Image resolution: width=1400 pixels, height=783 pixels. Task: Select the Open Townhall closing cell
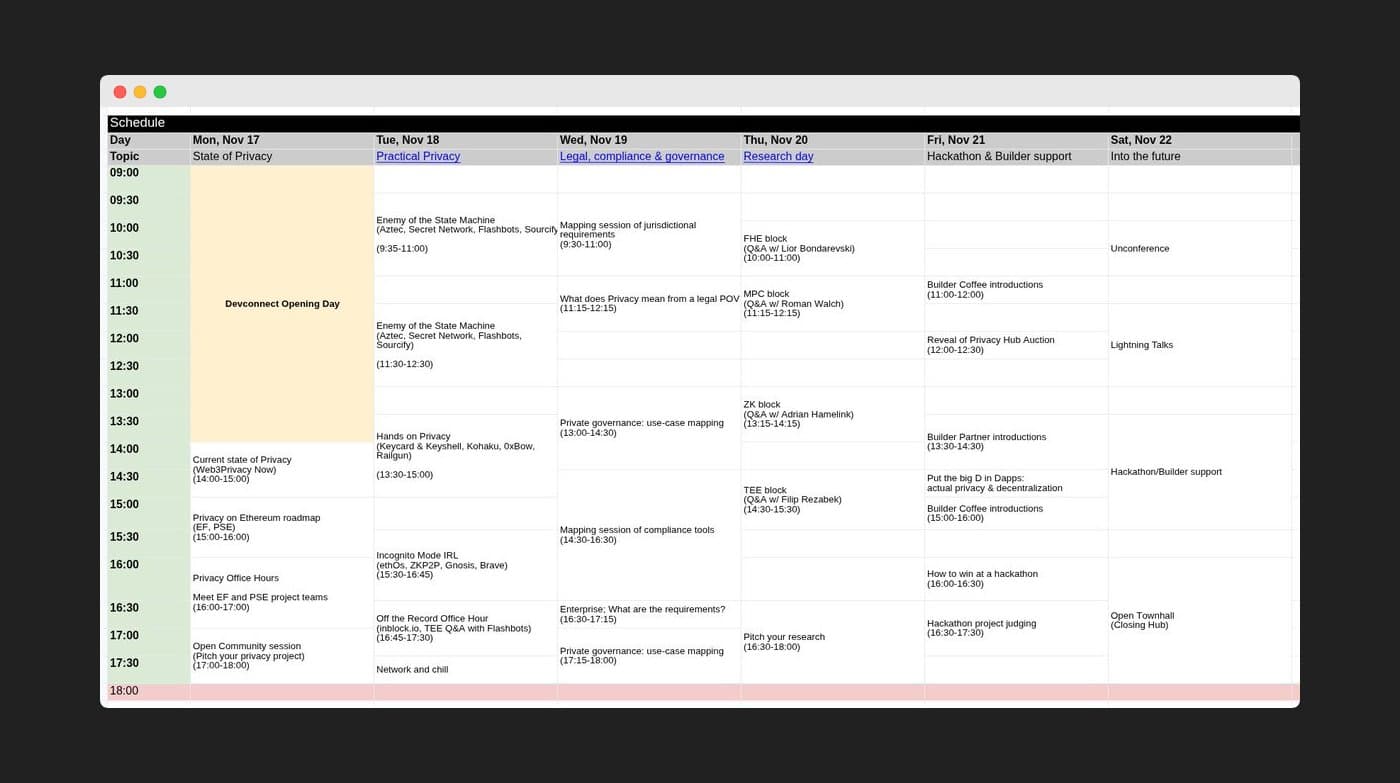pos(1142,620)
